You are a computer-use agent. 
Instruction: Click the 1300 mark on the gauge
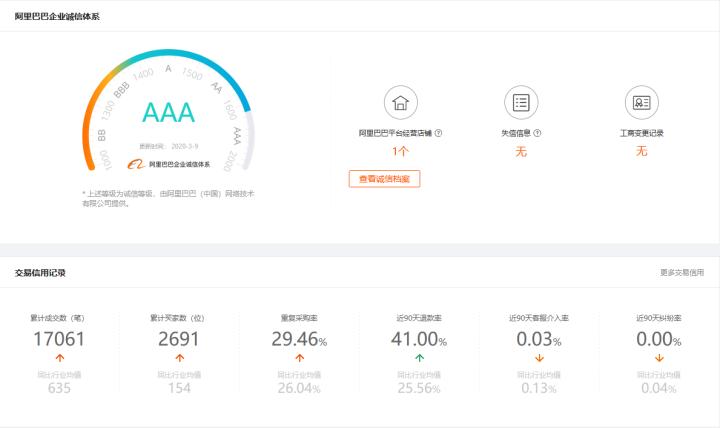(x=107, y=110)
